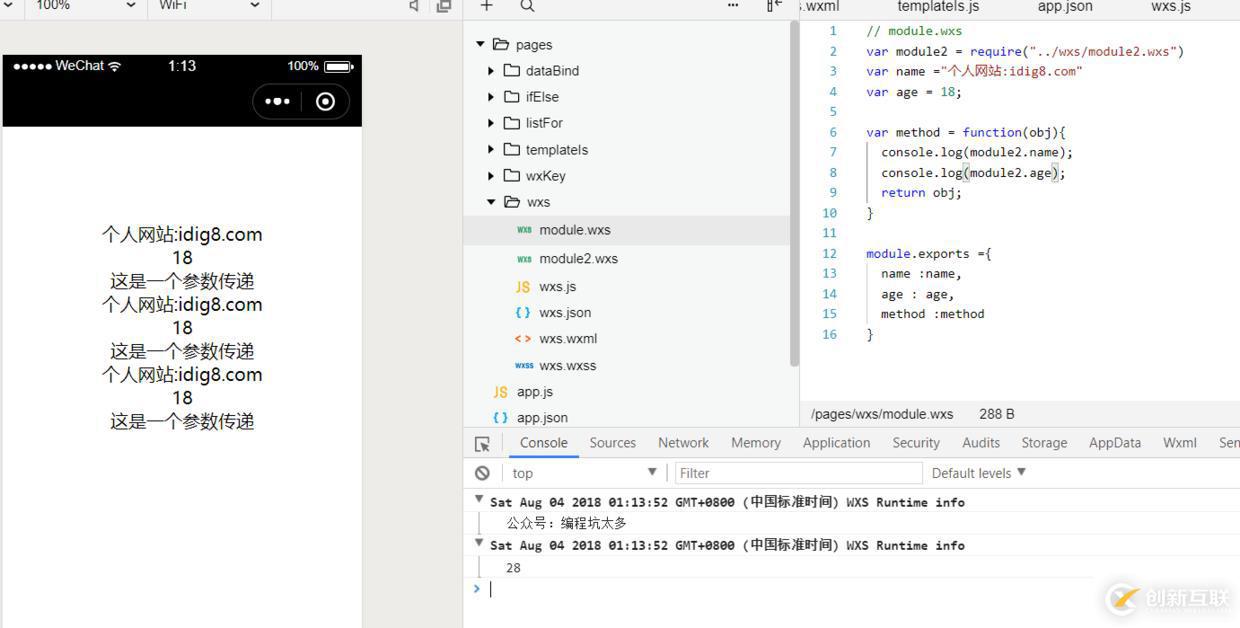Open the zoom 100% dropdown

(x=85, y=6)
